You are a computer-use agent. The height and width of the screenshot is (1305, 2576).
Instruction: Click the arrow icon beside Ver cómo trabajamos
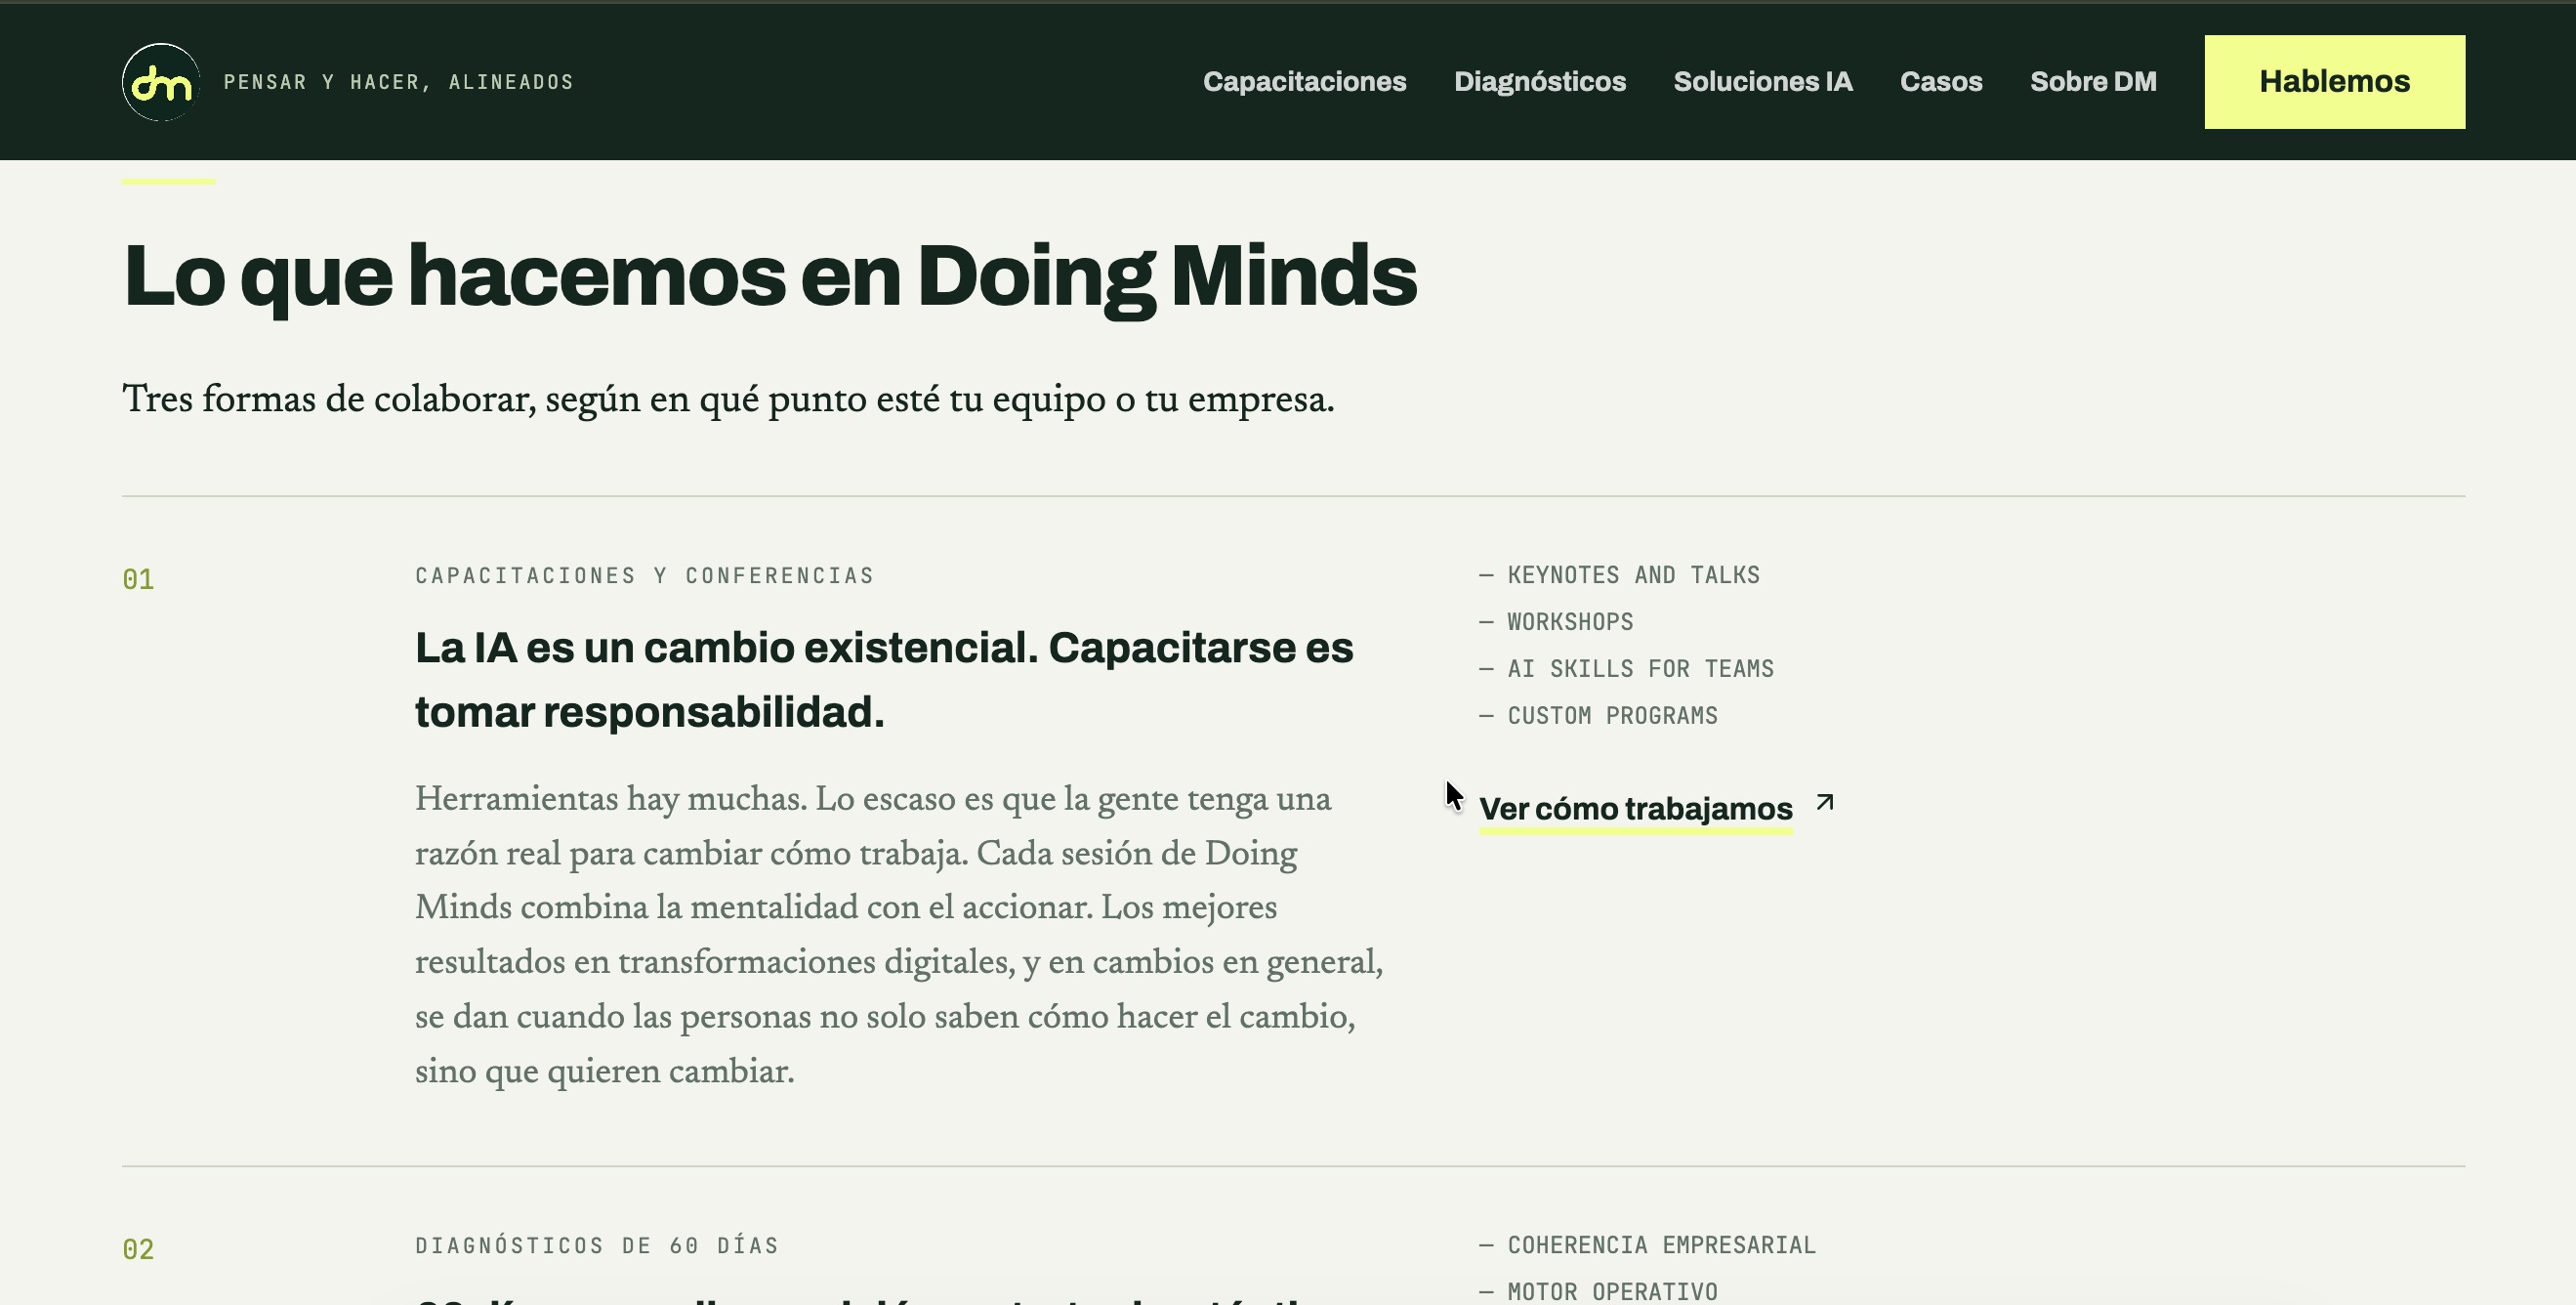pyautogui.click(x=1825, y=802)
